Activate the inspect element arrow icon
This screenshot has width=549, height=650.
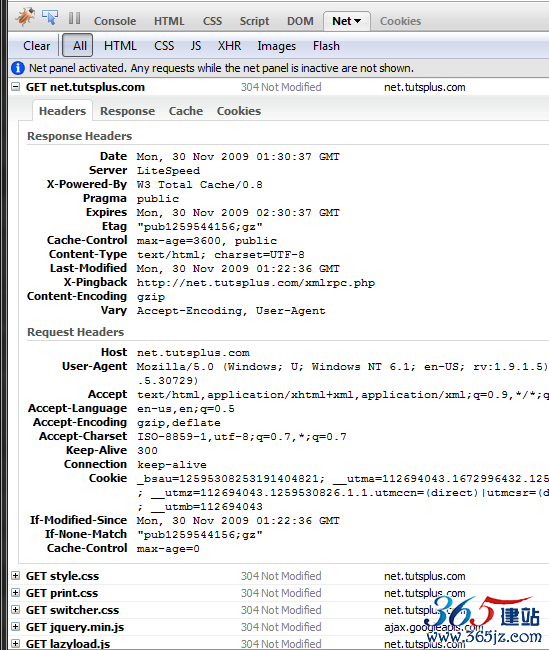point(50,17)
